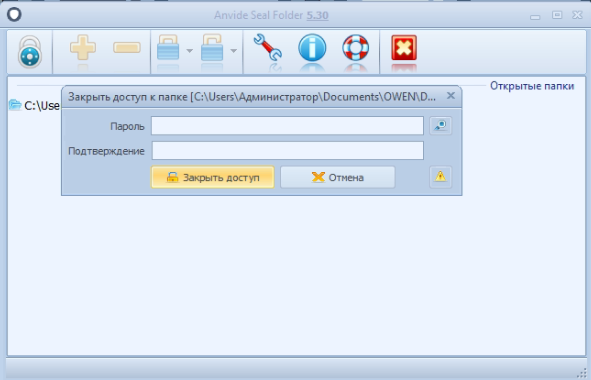
Task: Add a folder with the plus icon
Action: pyautogui.click(x=83, y=48)
